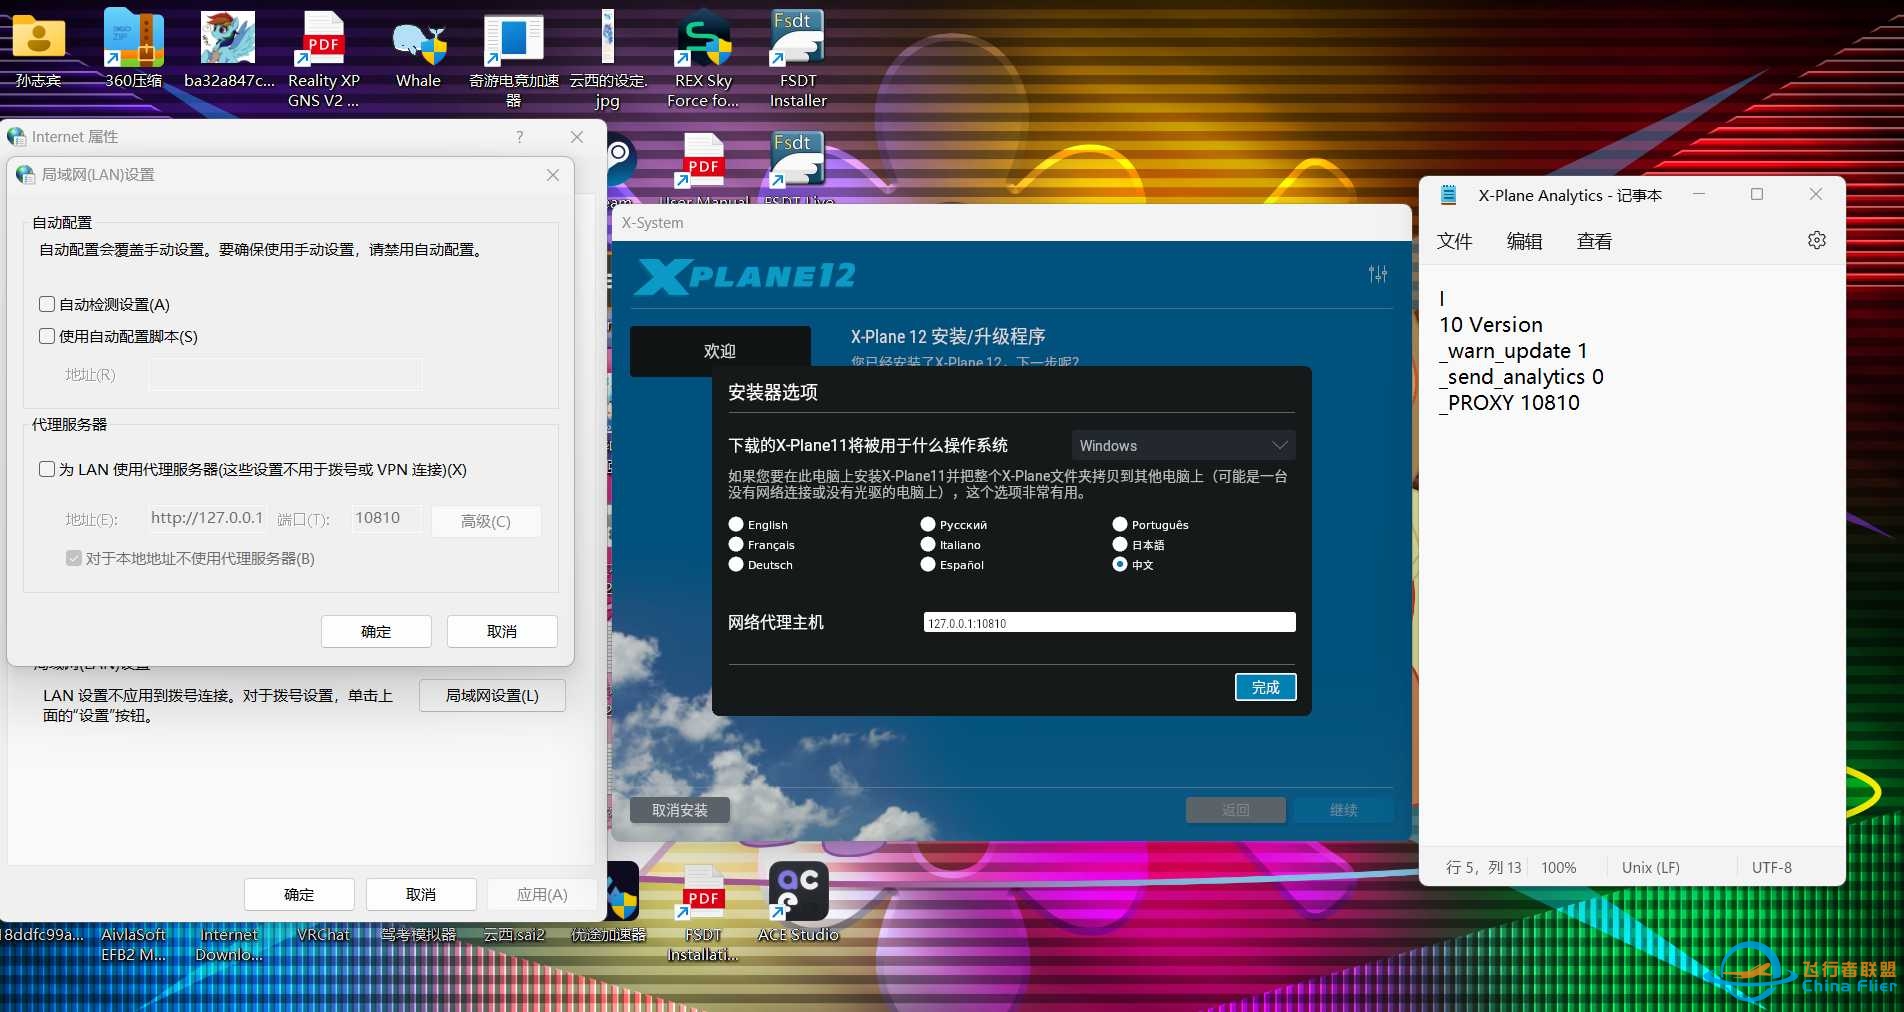
Task: Open the 孙志宾 user folder icon
Action: pyautogui.click(x=38, y=48)
